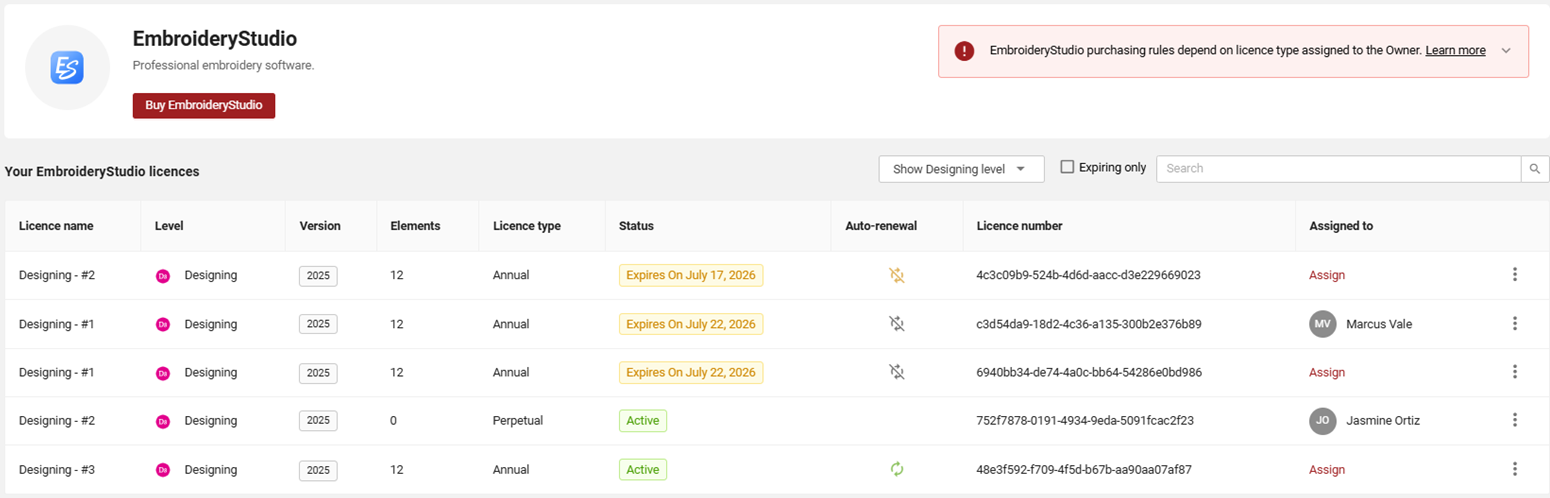Sort by the Licence name column header
The width and height of the screenshot is (1550, 498).
click(x=56, y=226)
